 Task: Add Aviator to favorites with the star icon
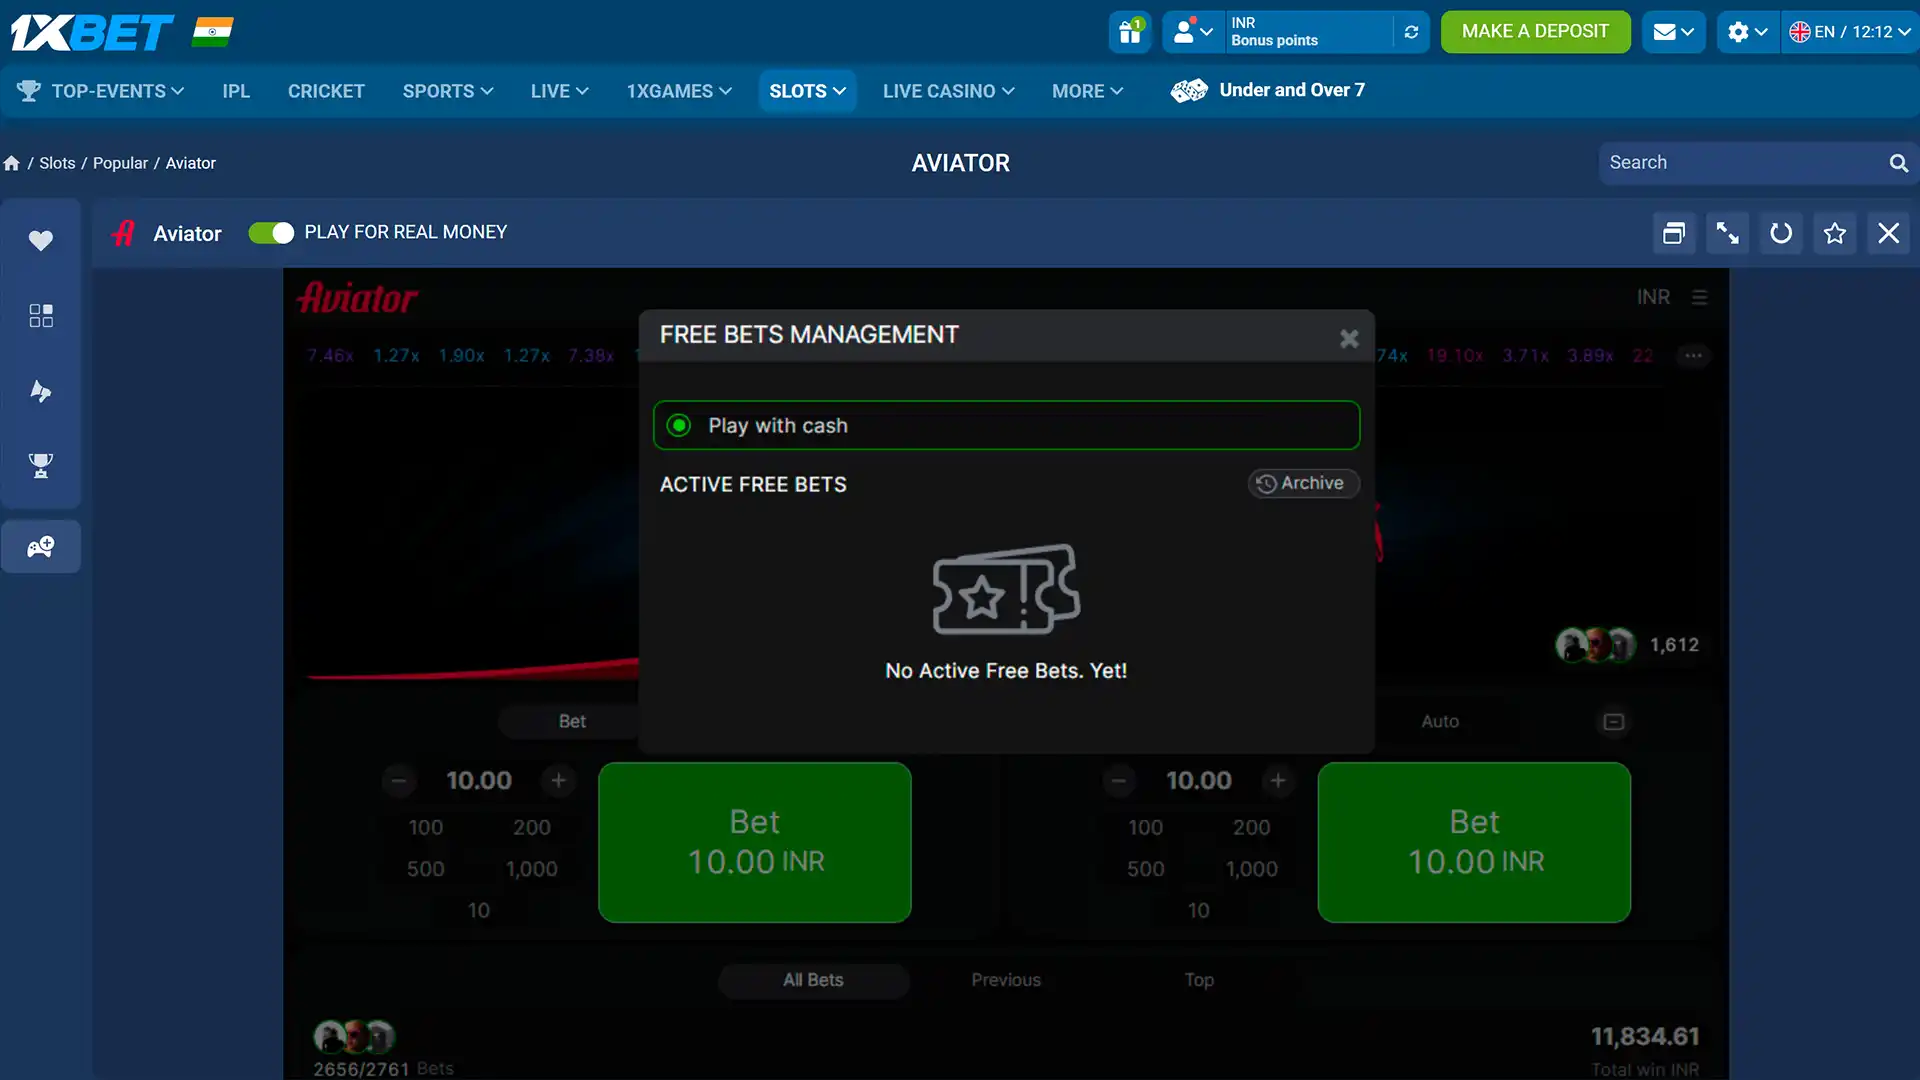coord(1834,232)
